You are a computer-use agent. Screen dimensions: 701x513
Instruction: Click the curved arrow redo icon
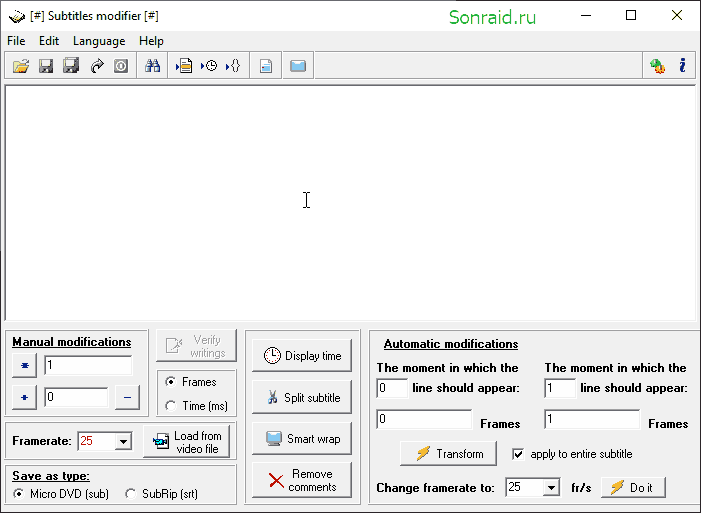(97, 66)
